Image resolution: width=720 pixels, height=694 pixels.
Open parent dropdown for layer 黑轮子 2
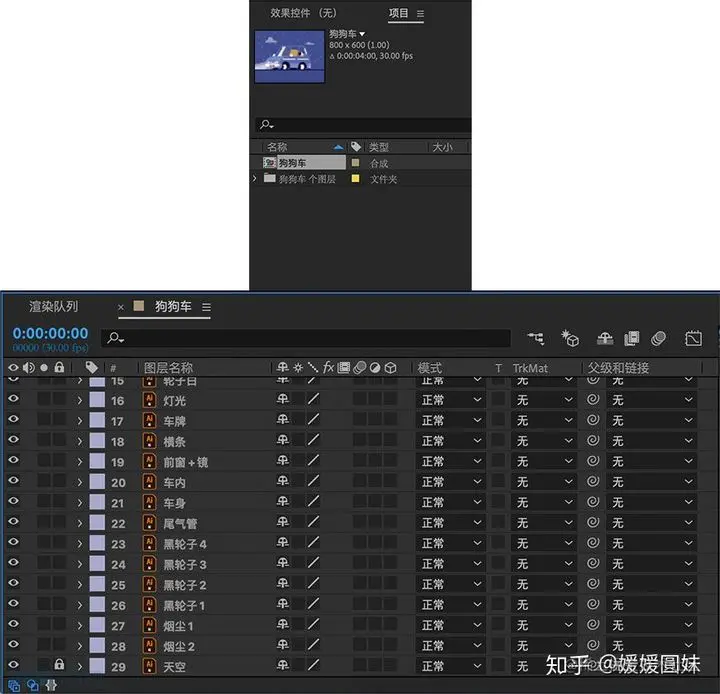651,584
